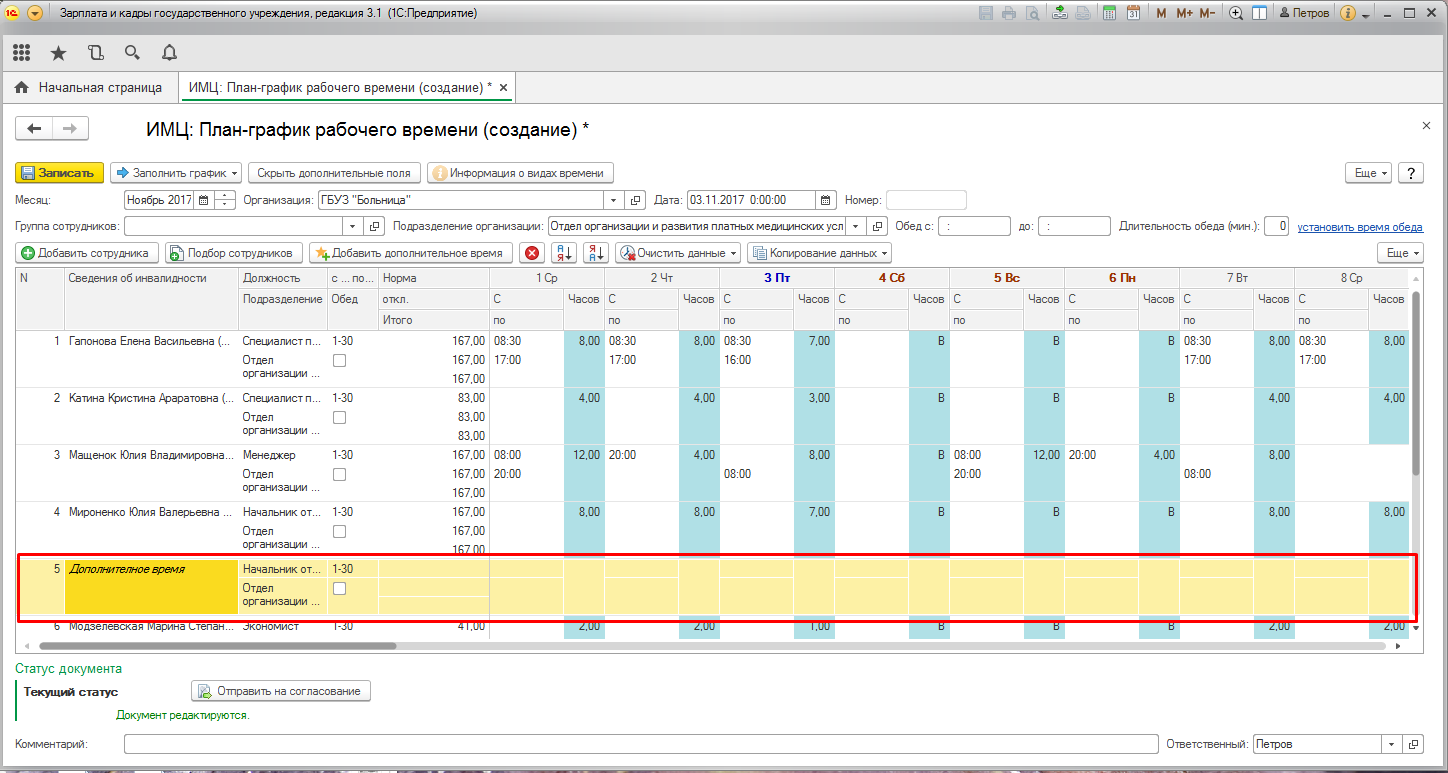The image size is (1448, 773).
Task: Toggle Обед checkbox in Дополнительное время row
Action: (x=339, y=588)
